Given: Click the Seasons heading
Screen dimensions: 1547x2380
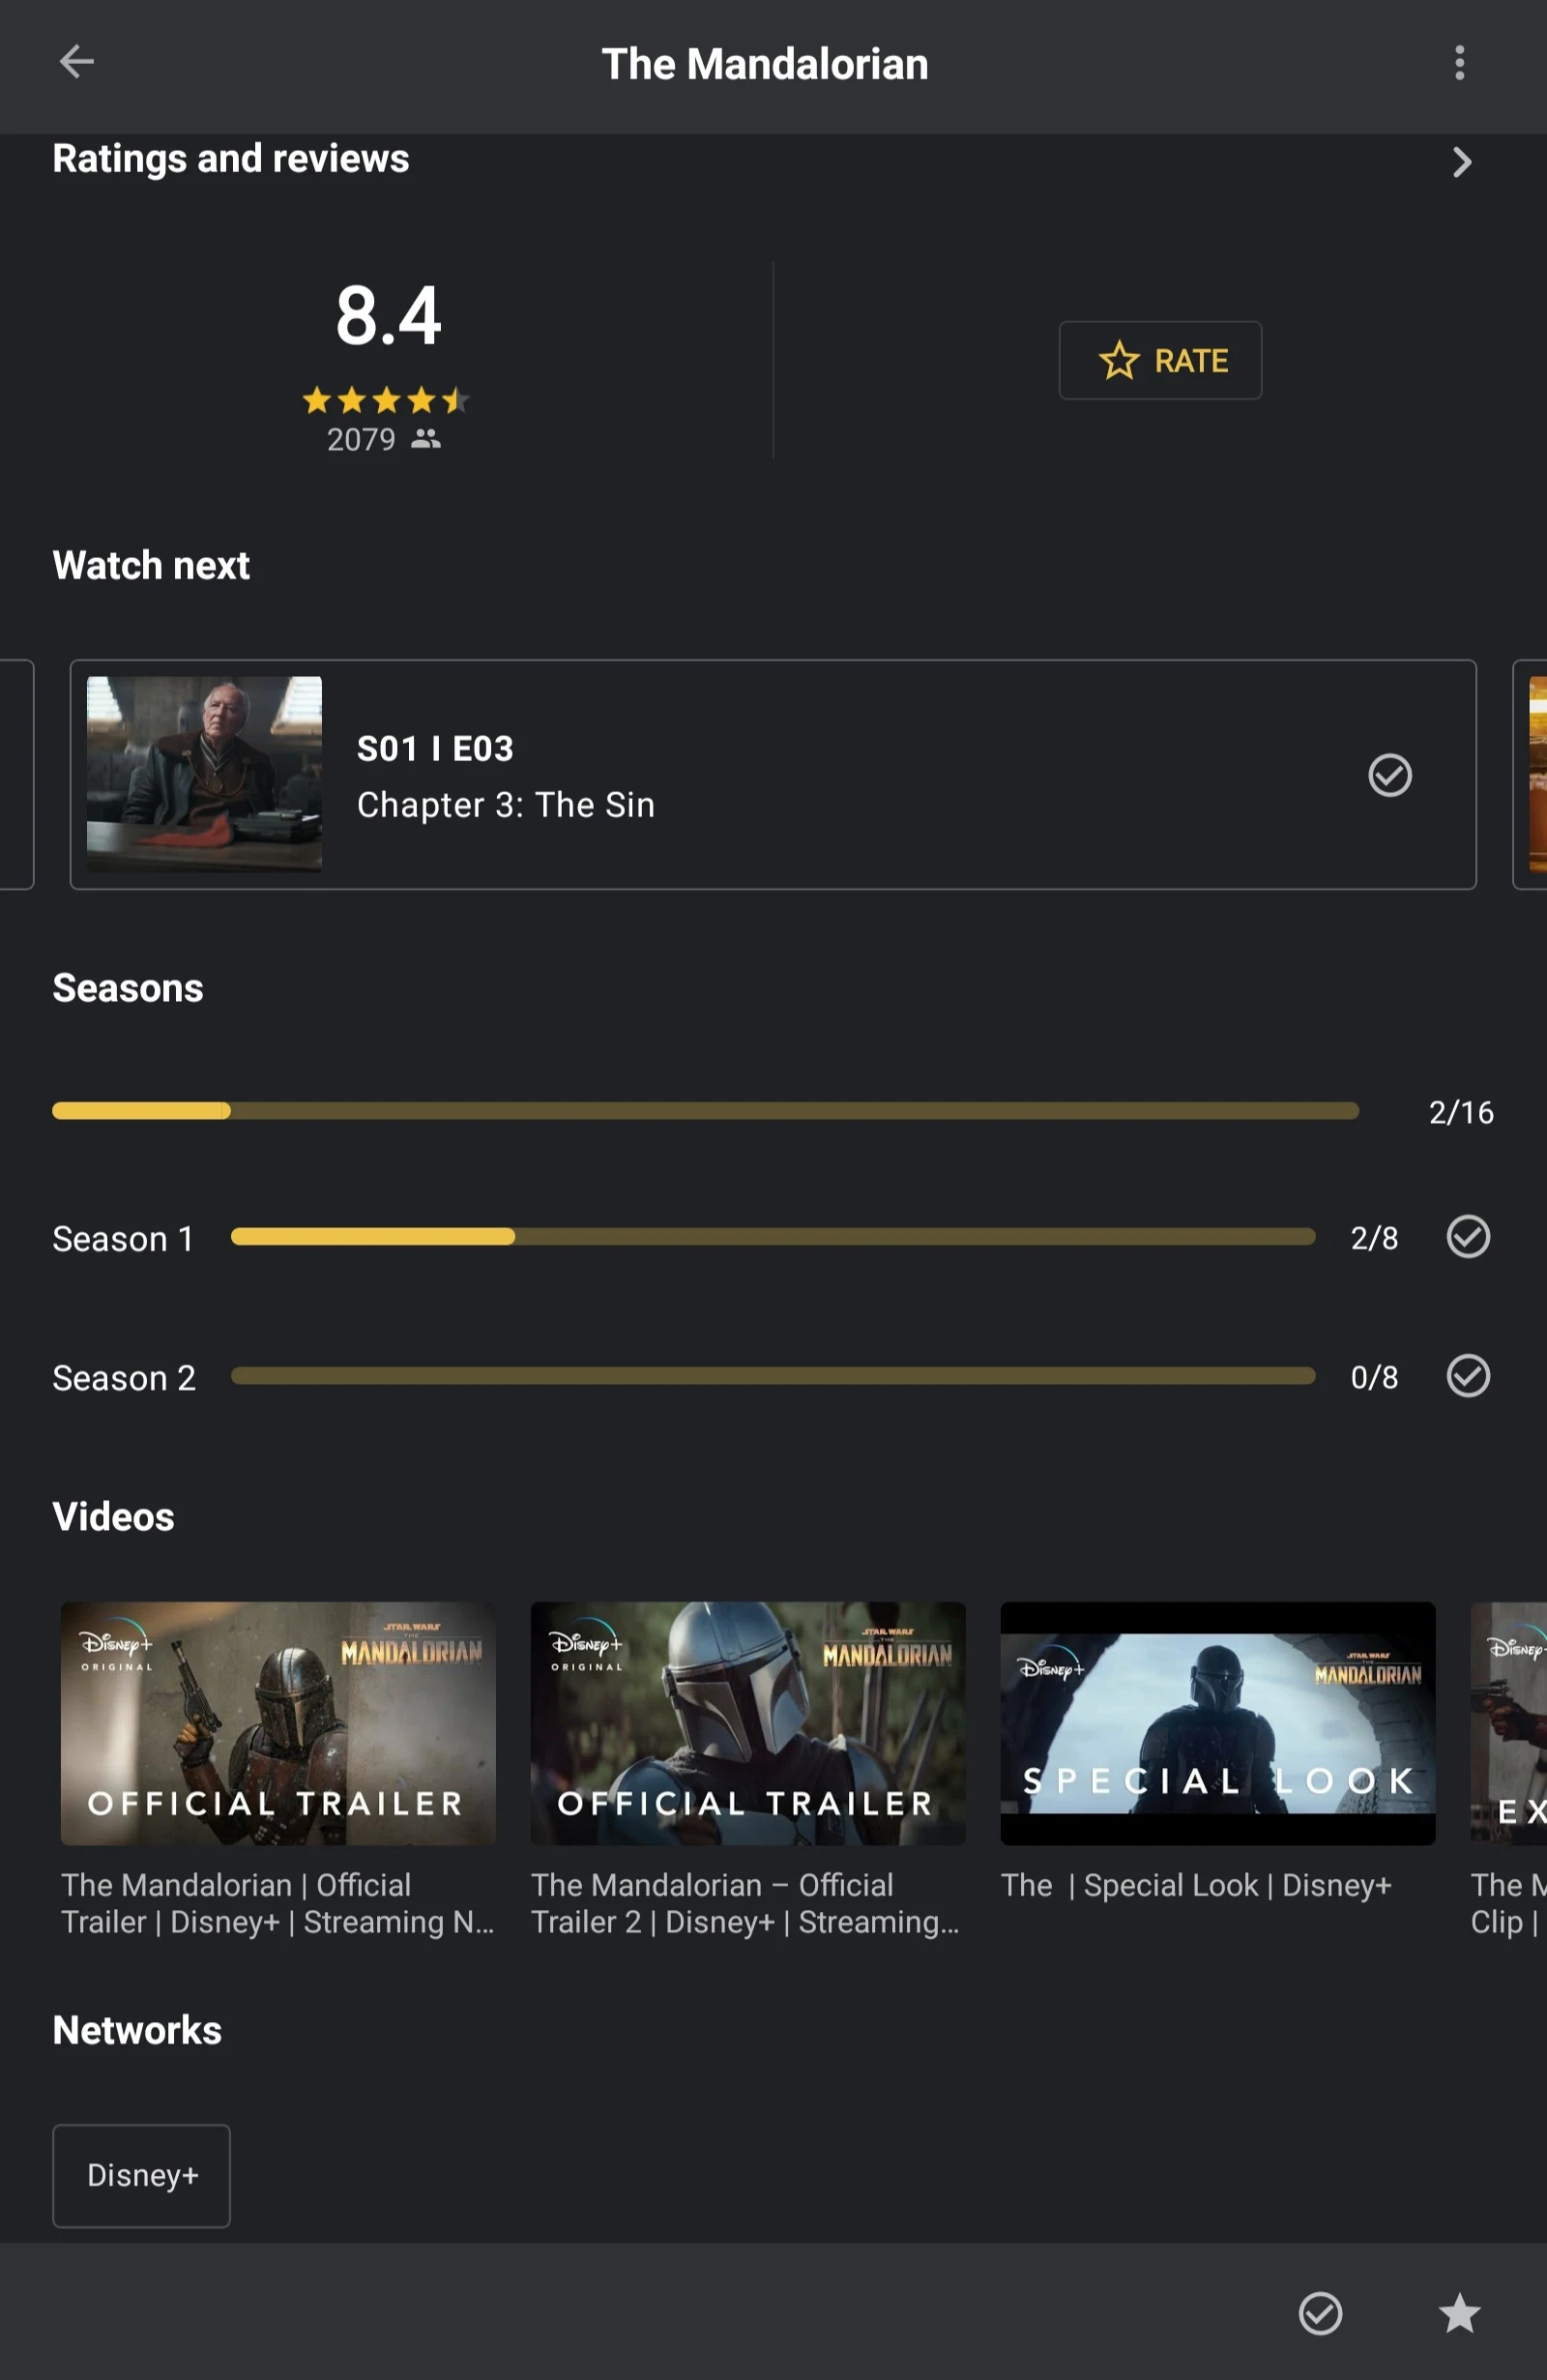Looking at the screenshot, I should 128,988.
